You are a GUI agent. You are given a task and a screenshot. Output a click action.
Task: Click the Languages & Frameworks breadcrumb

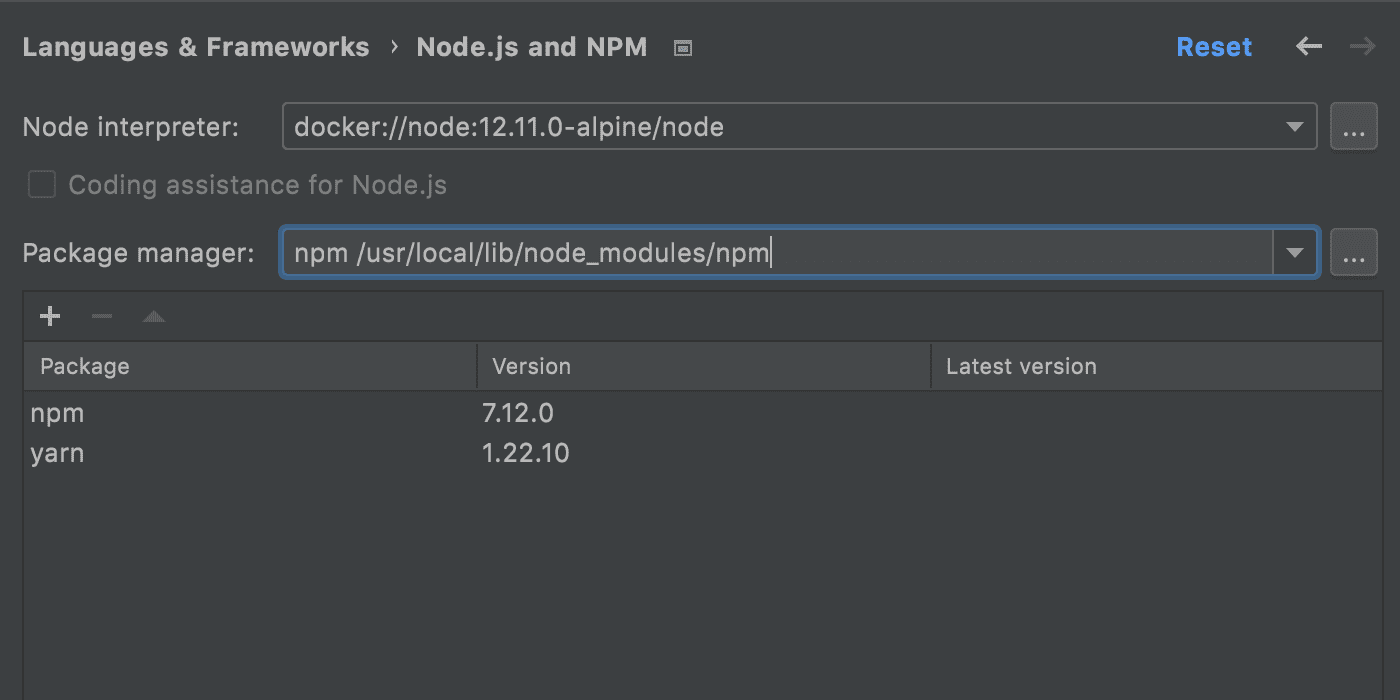[x=196, y=47]
